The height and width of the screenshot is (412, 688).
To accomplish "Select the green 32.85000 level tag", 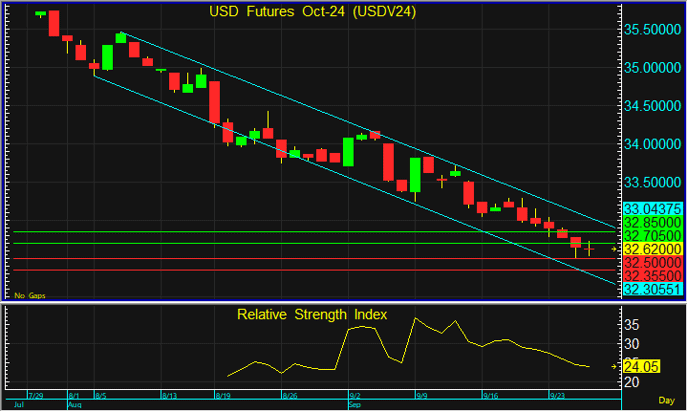I will [652, 221].
